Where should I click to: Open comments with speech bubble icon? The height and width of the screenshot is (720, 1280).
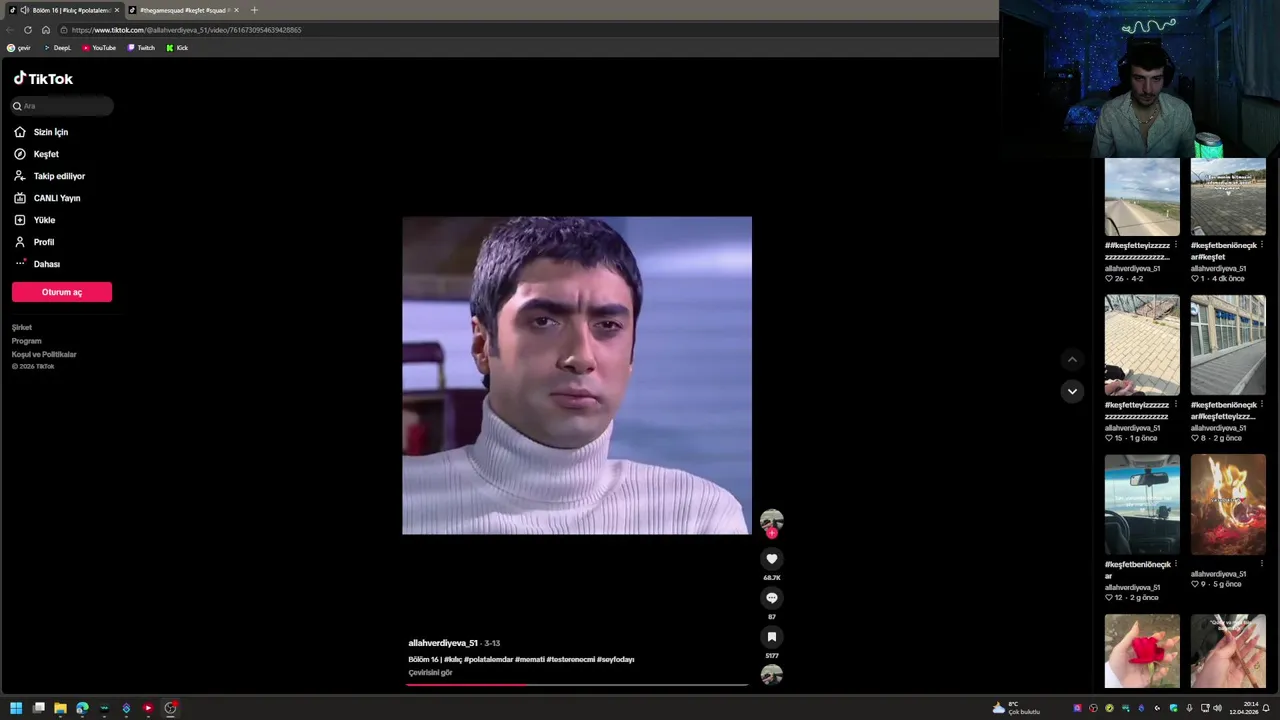[771, 598]
